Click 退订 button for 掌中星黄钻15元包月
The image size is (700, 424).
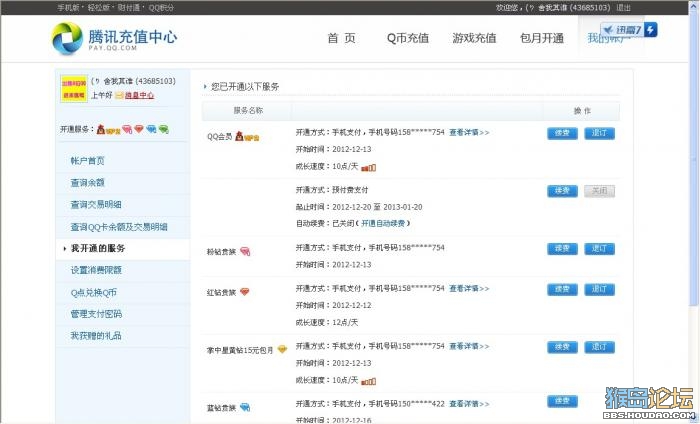(600, 347)
